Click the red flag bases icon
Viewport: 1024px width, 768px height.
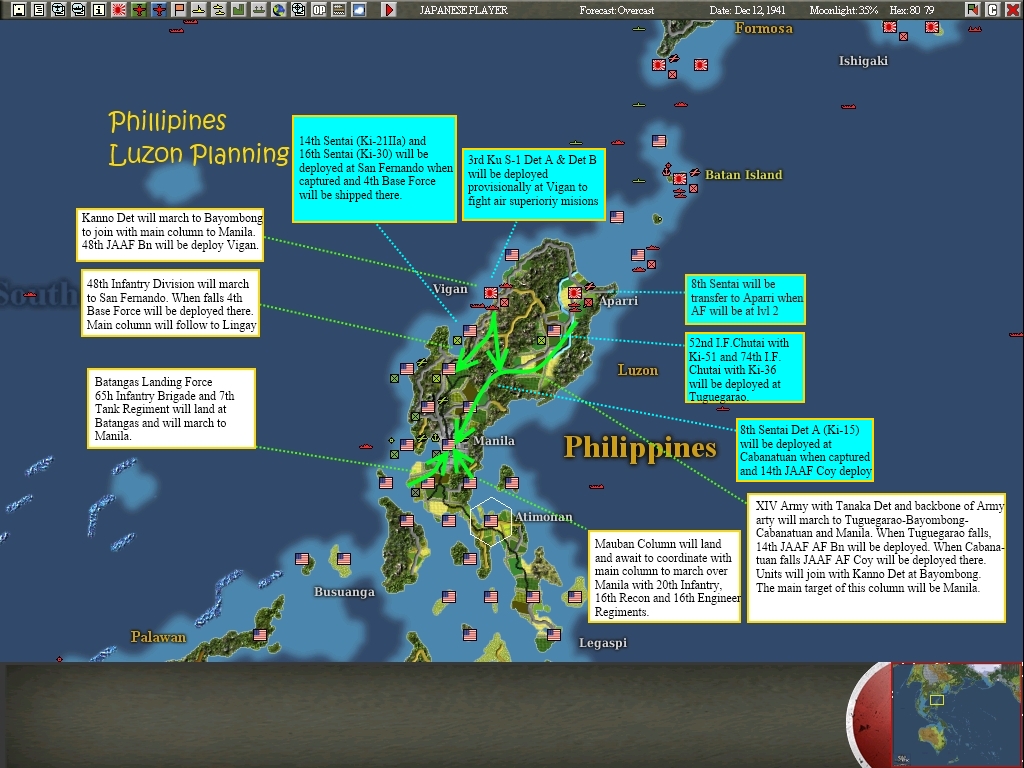(177, 9)
